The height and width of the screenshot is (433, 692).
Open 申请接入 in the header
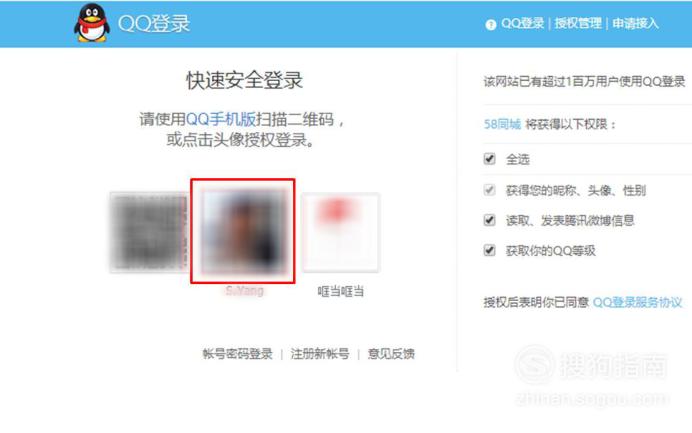(x=636, y=23)
